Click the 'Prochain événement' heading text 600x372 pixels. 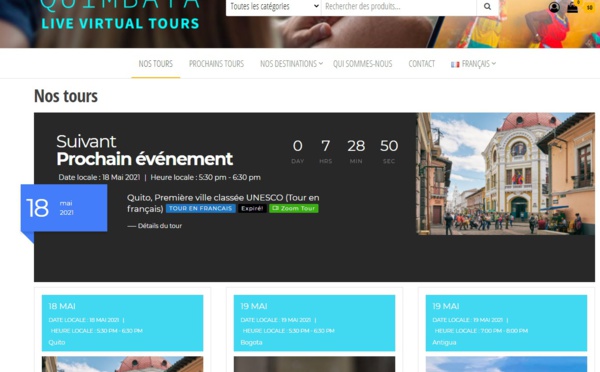[x=144, y=159]
